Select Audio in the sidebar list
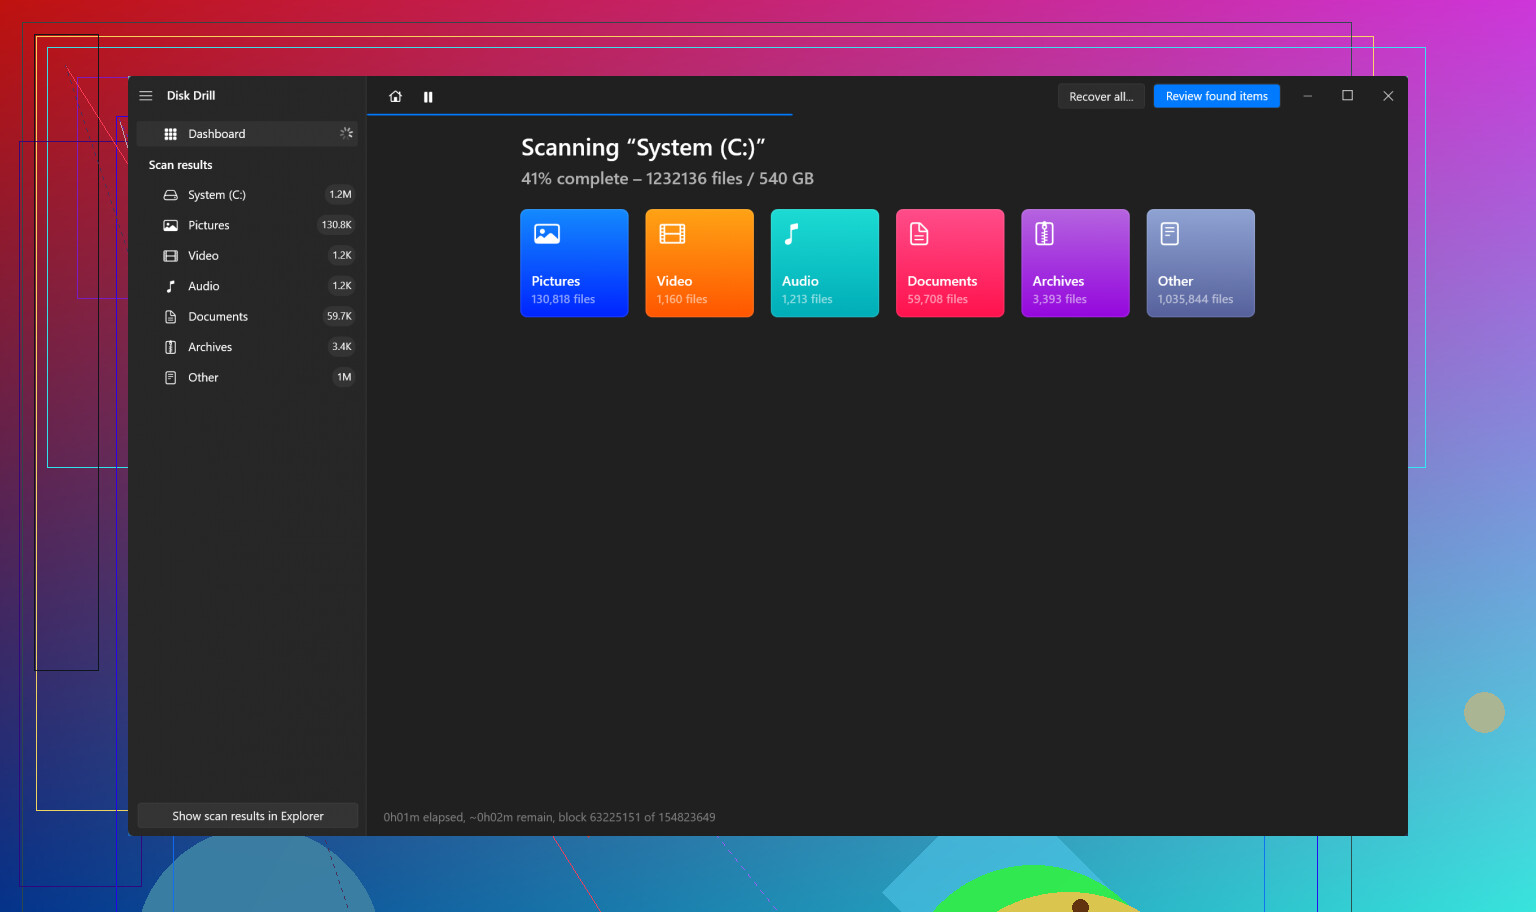The image size is (1536, 912). (x=204, y=287)
